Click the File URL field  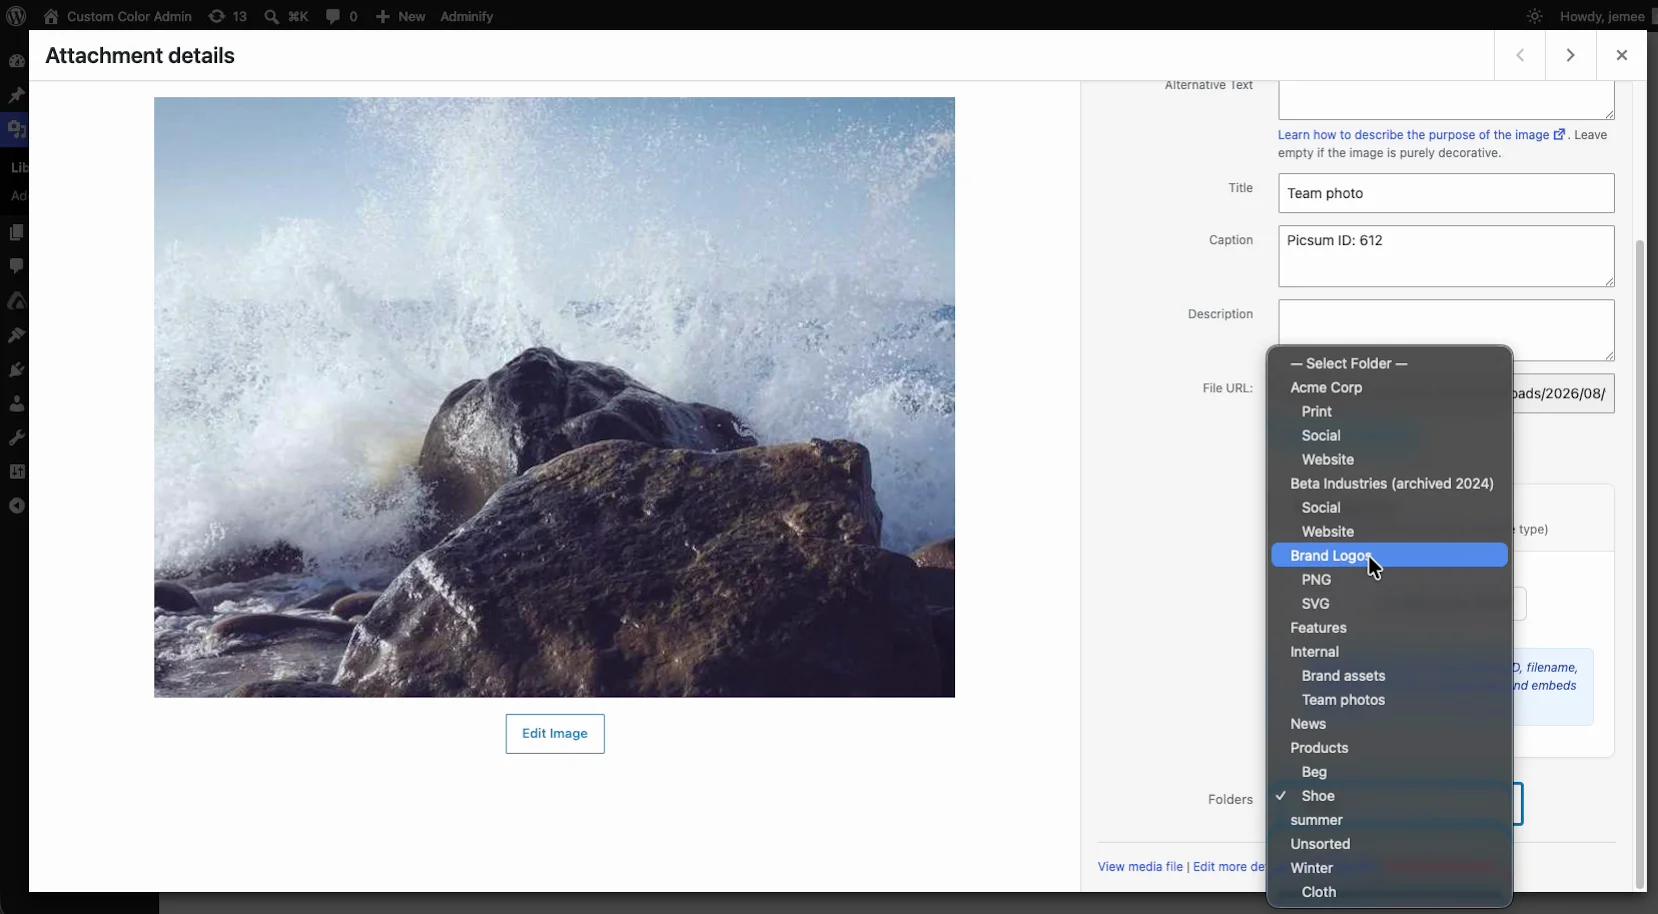click(1563, 393)
